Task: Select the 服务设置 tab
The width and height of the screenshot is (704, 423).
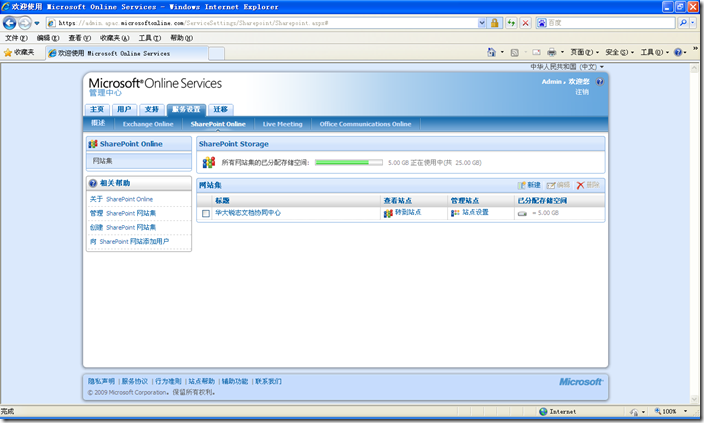Action: coord(186,109)
